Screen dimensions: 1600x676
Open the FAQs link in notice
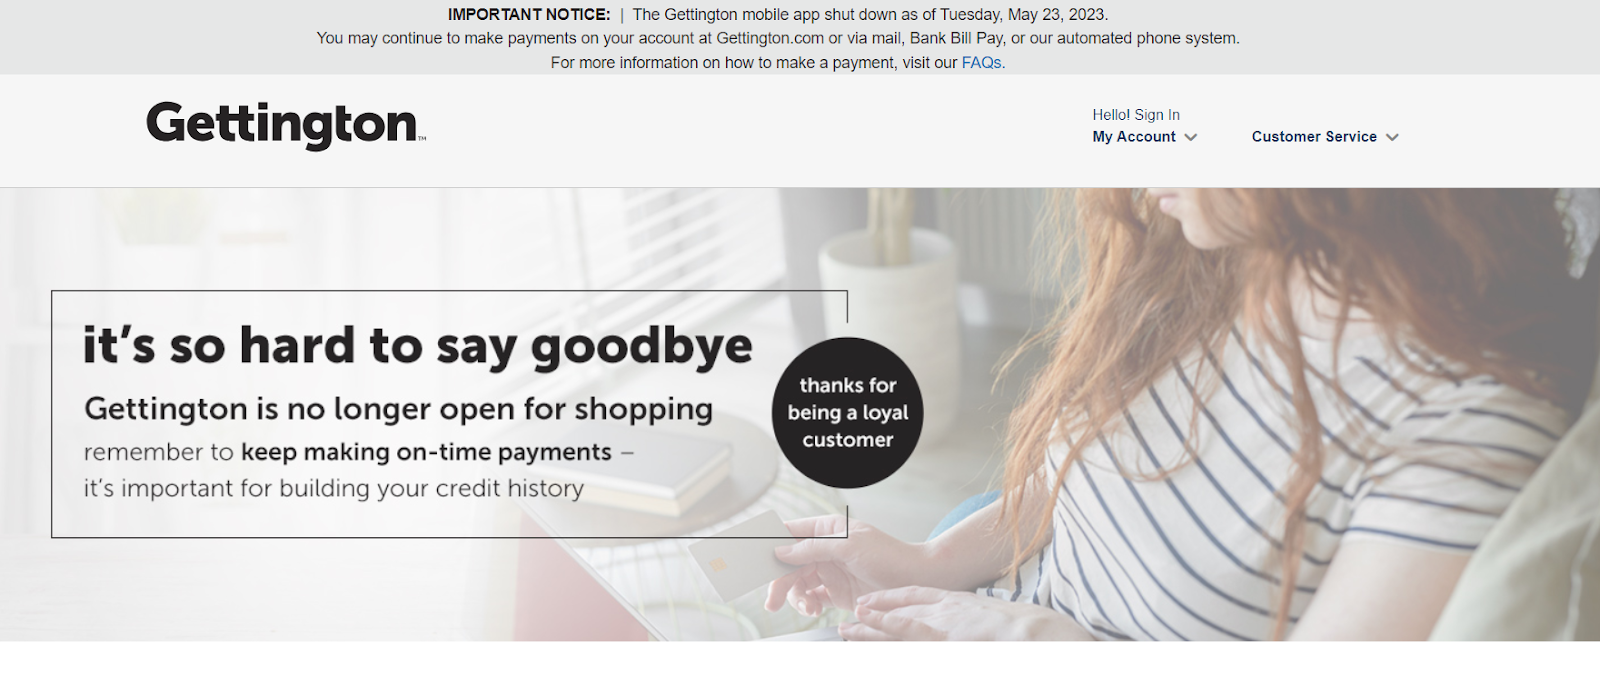pyautogui.click(x=981, y=62)
